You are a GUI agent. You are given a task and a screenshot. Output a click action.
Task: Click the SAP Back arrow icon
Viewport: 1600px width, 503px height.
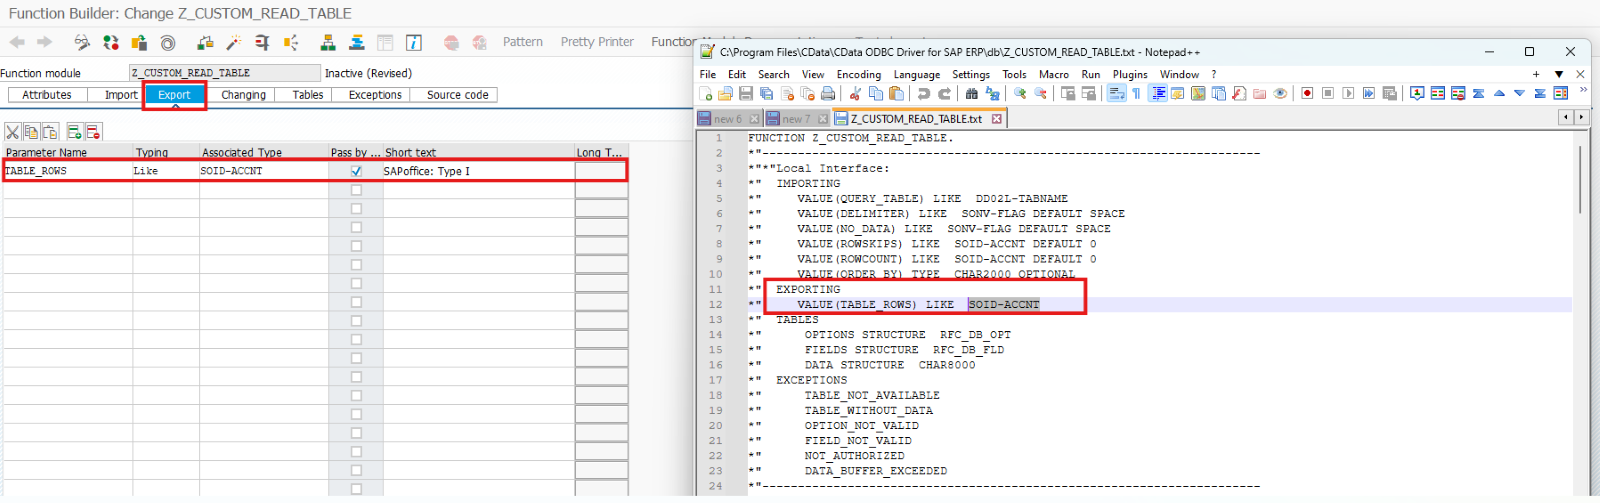pyautogui.click(x=17, y=42)
